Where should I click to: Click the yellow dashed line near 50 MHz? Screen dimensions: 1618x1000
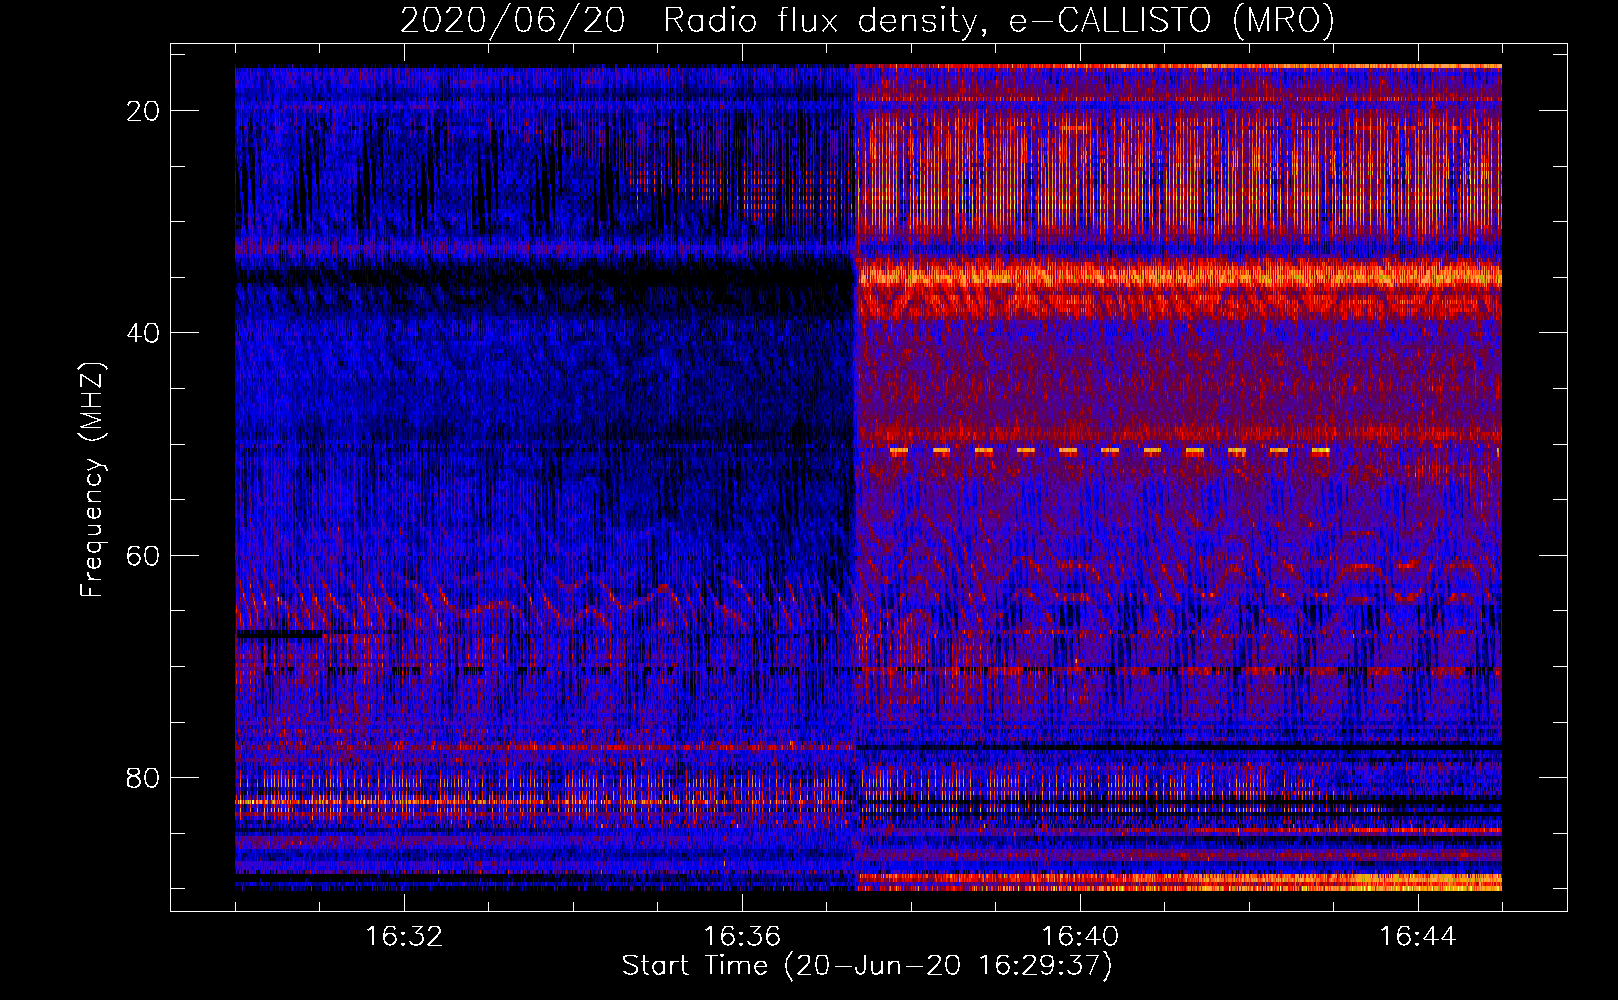coord(1110,451)
